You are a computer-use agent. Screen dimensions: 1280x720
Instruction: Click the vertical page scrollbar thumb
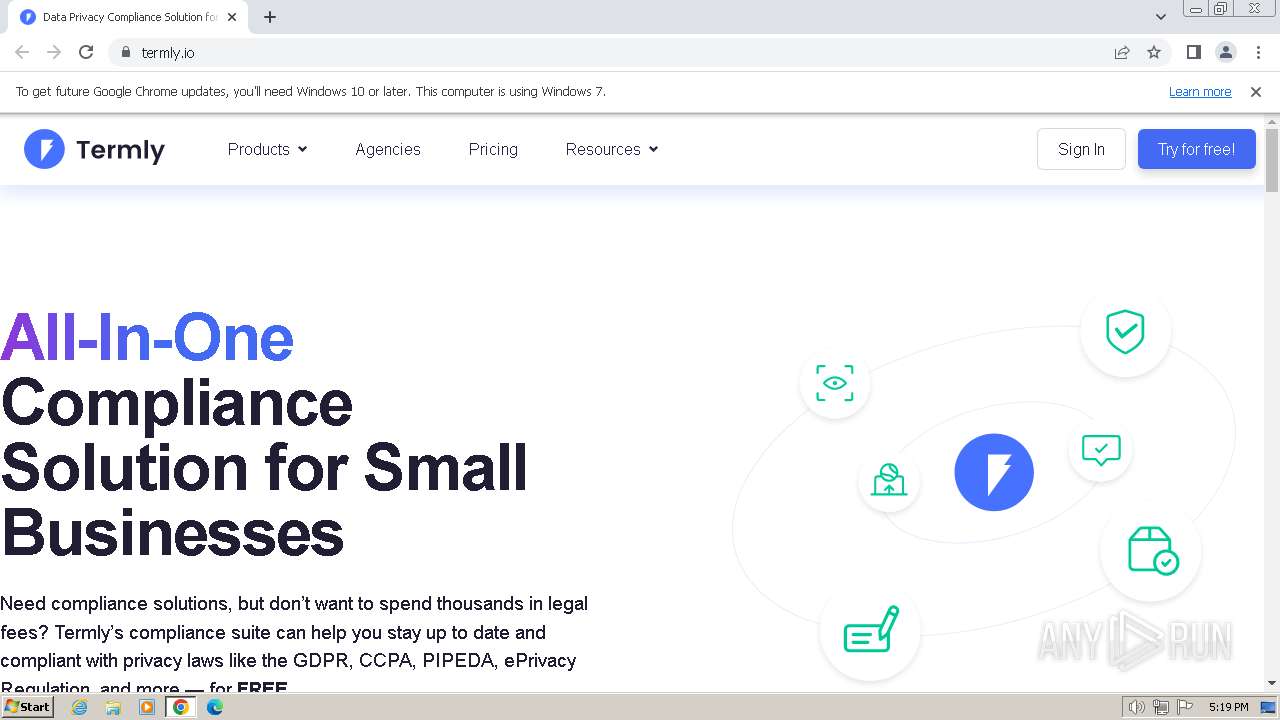[1272, 160]
